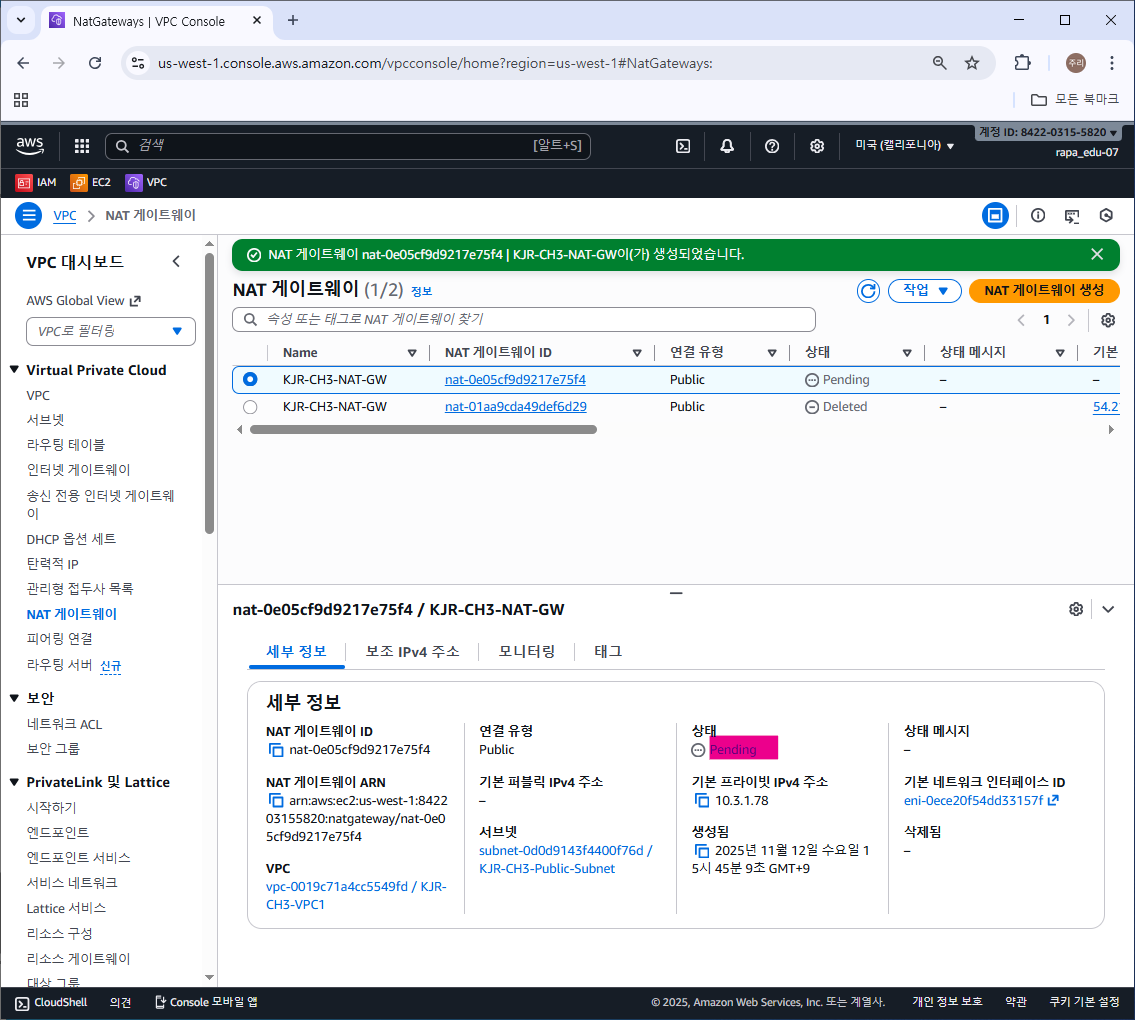Open the tutorials panel icon
Image resolution: width=1135 pixels, height=1020 pixels.
tap(1071, 216)
